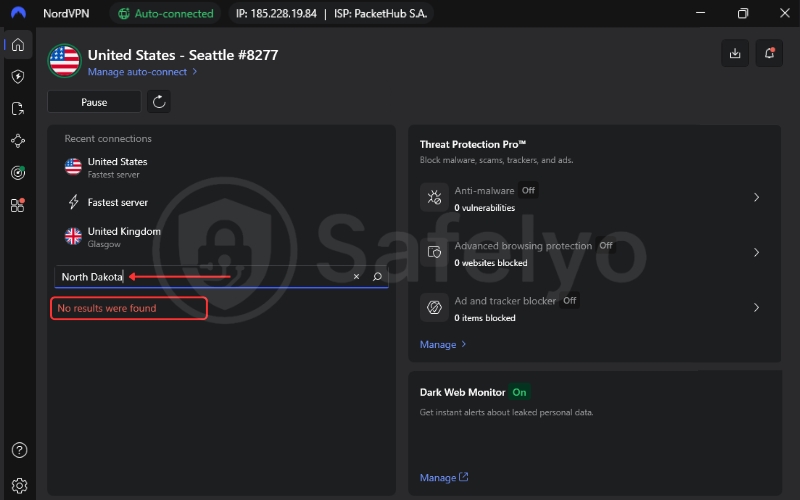
Task: Clear the North Dakota search text
Action: (356, 277)
